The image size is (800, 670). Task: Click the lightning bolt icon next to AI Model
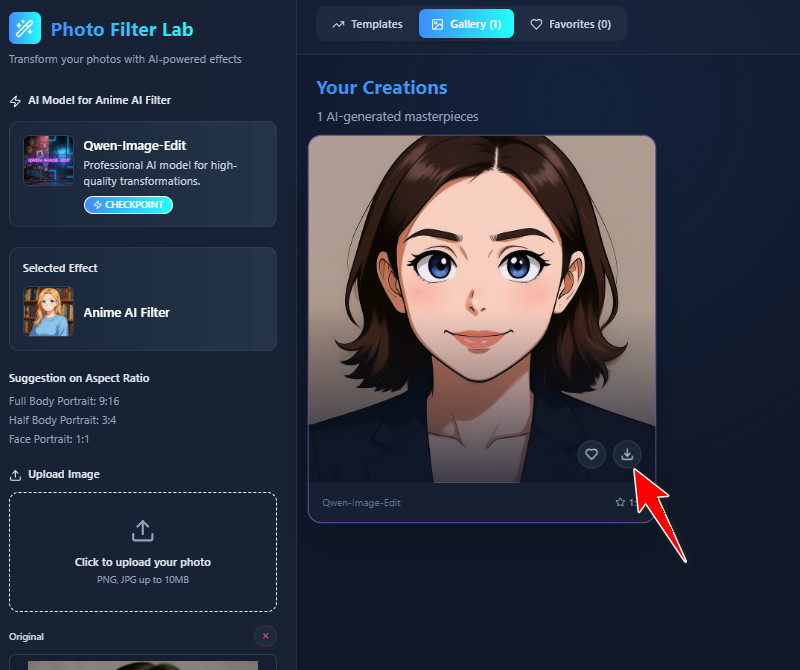13,100
